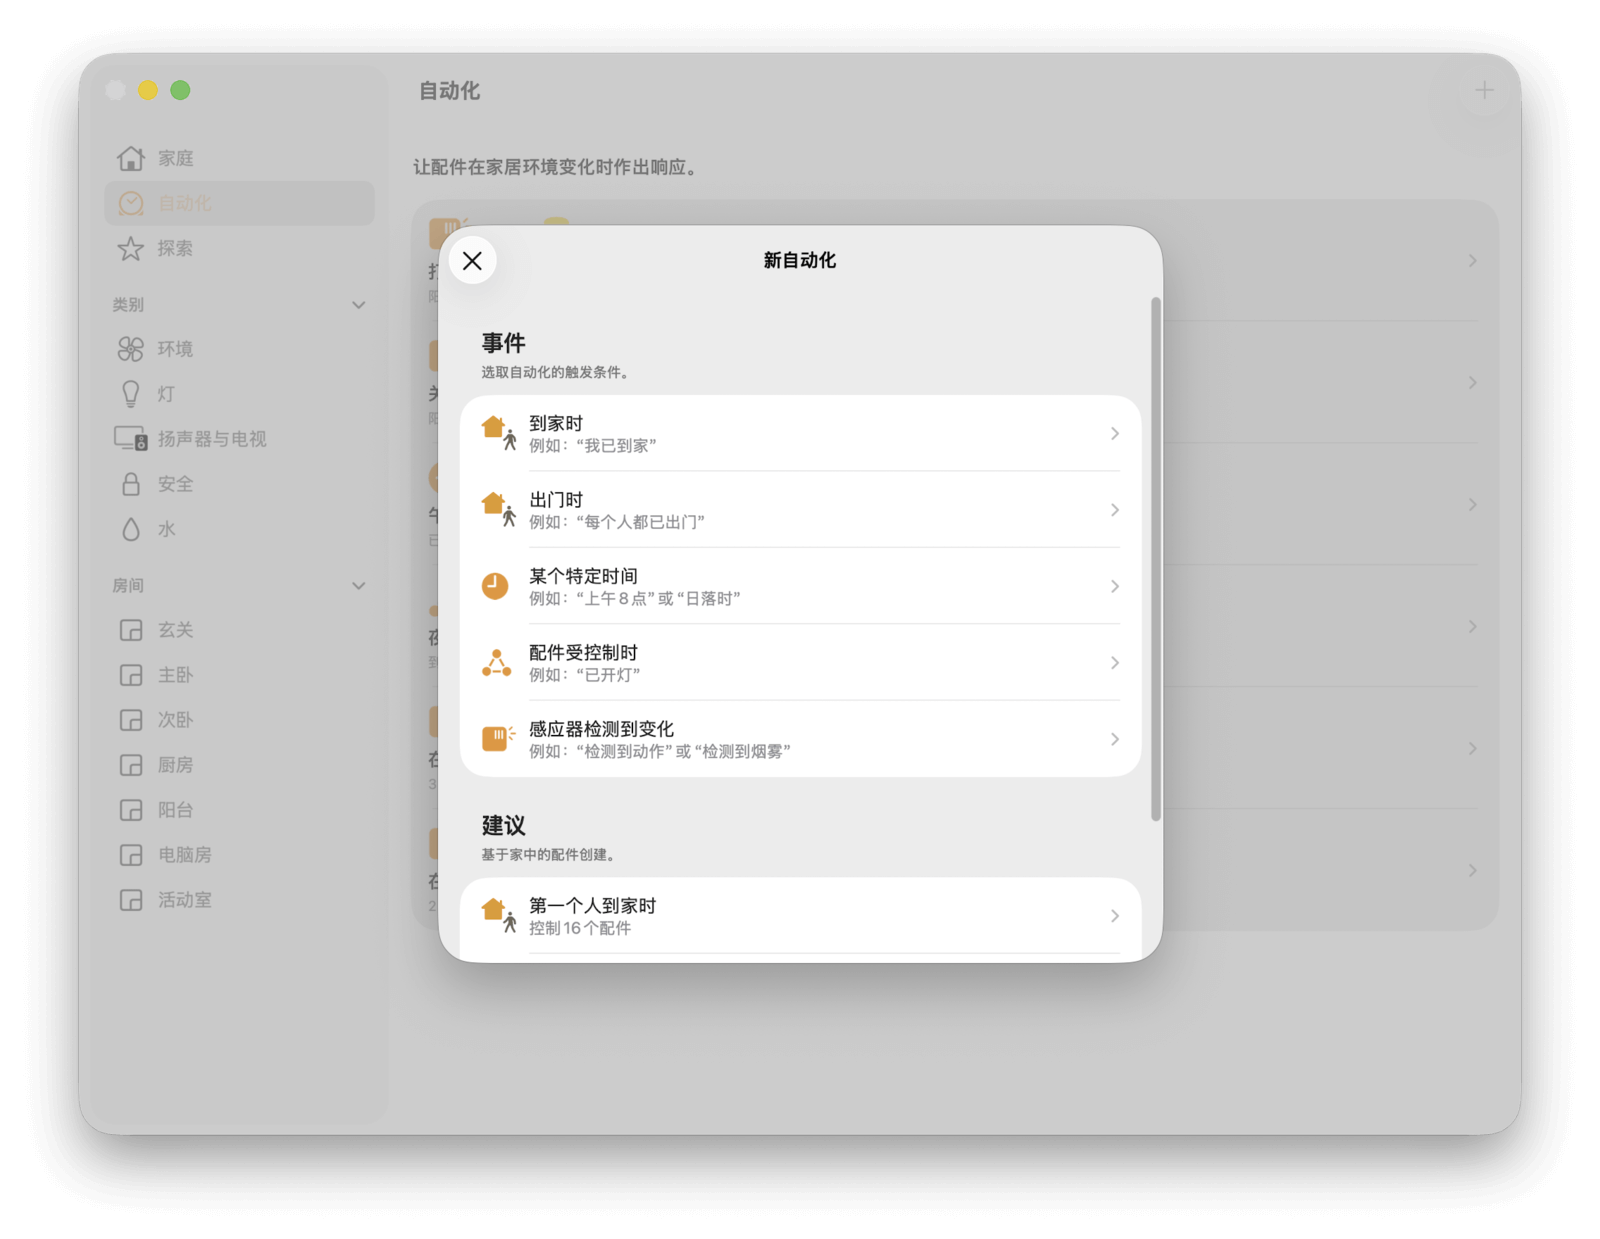Click the room icon beside 阳台
The image size is (1600, 1239).
(x=131, y=810)
